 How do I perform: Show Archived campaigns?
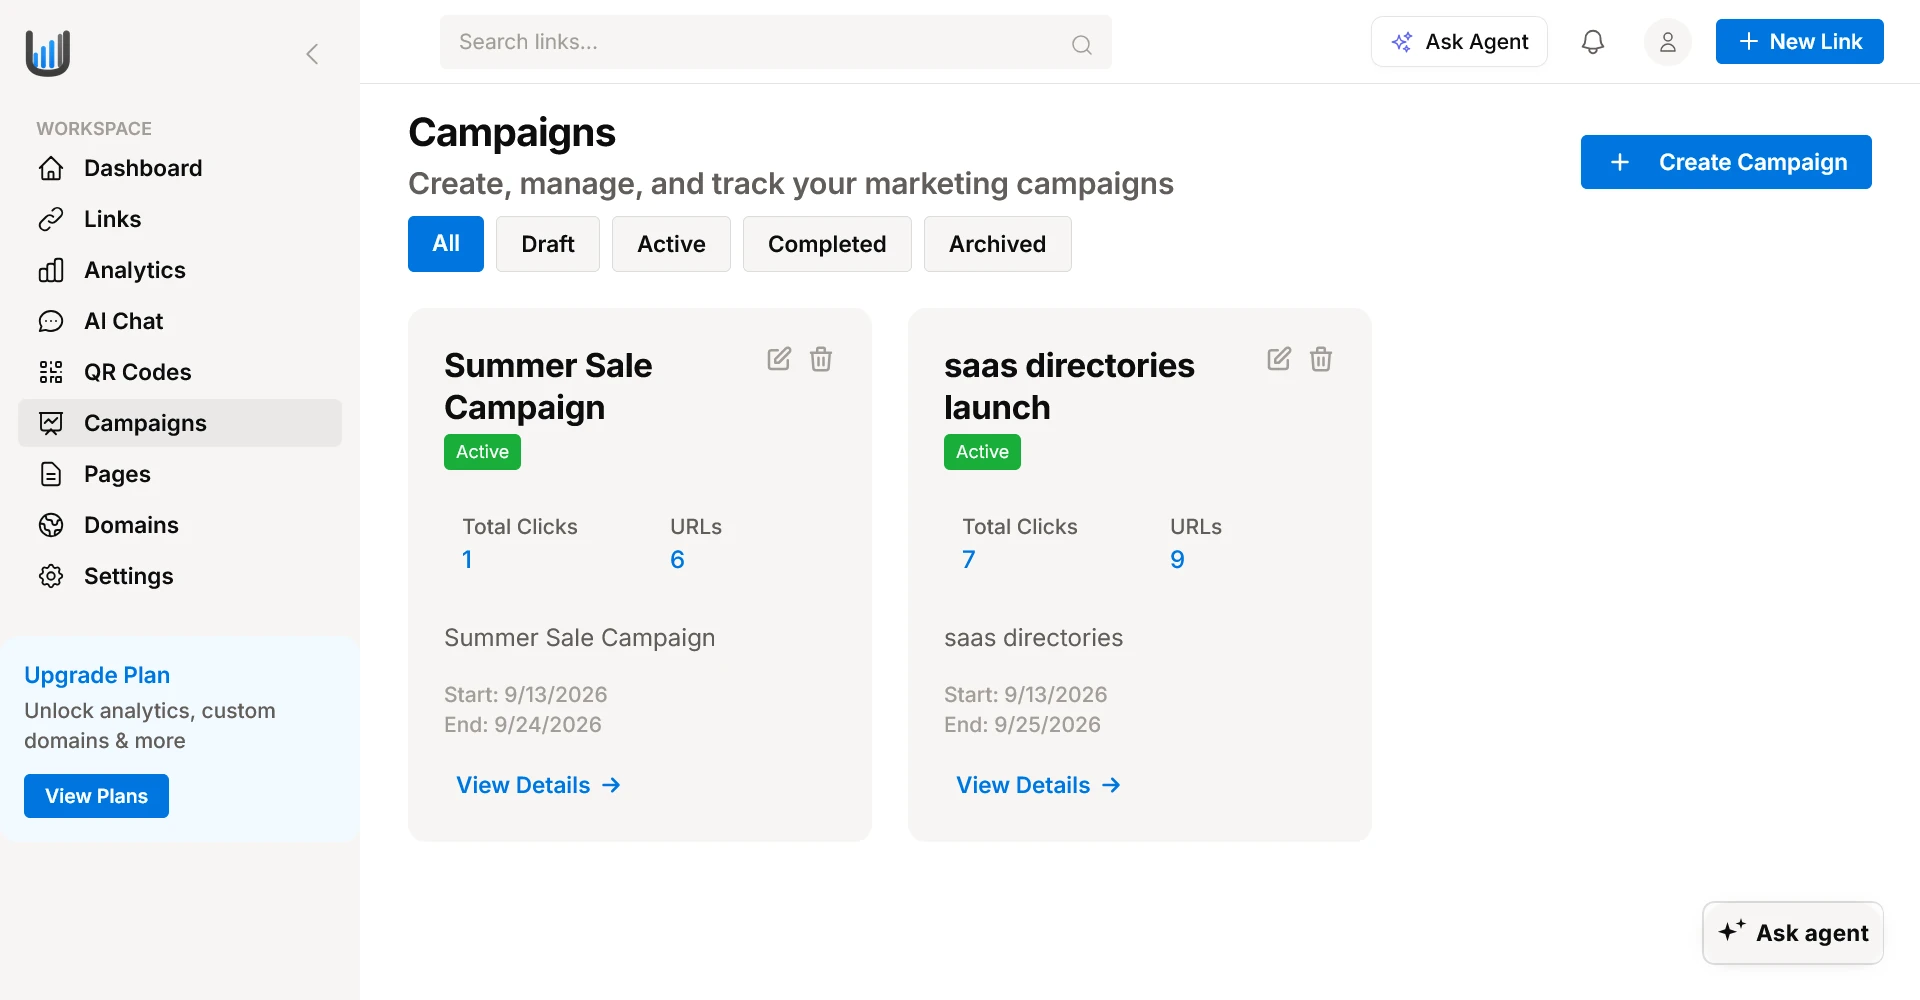pos(997,244)
